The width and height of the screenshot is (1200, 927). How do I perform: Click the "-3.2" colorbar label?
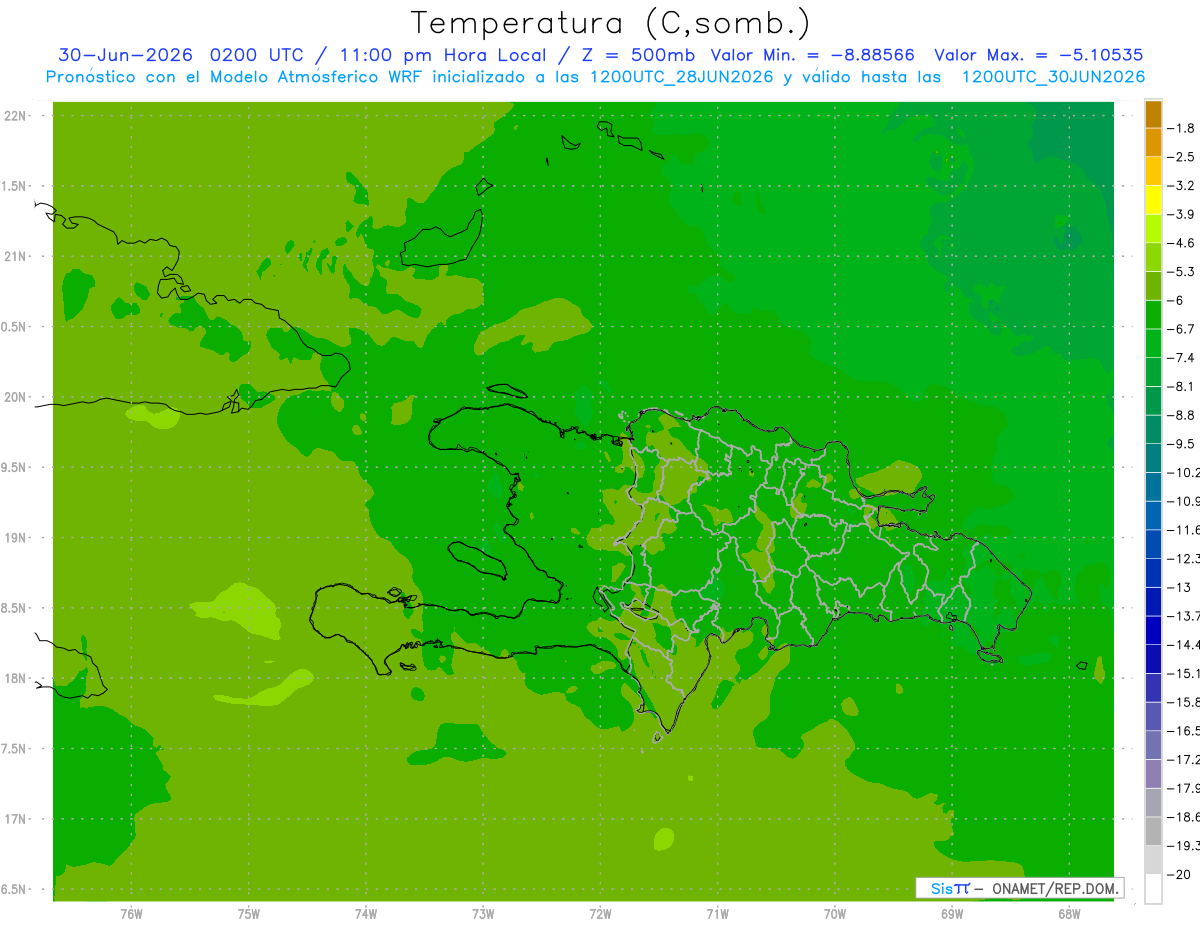[1181, 186]
